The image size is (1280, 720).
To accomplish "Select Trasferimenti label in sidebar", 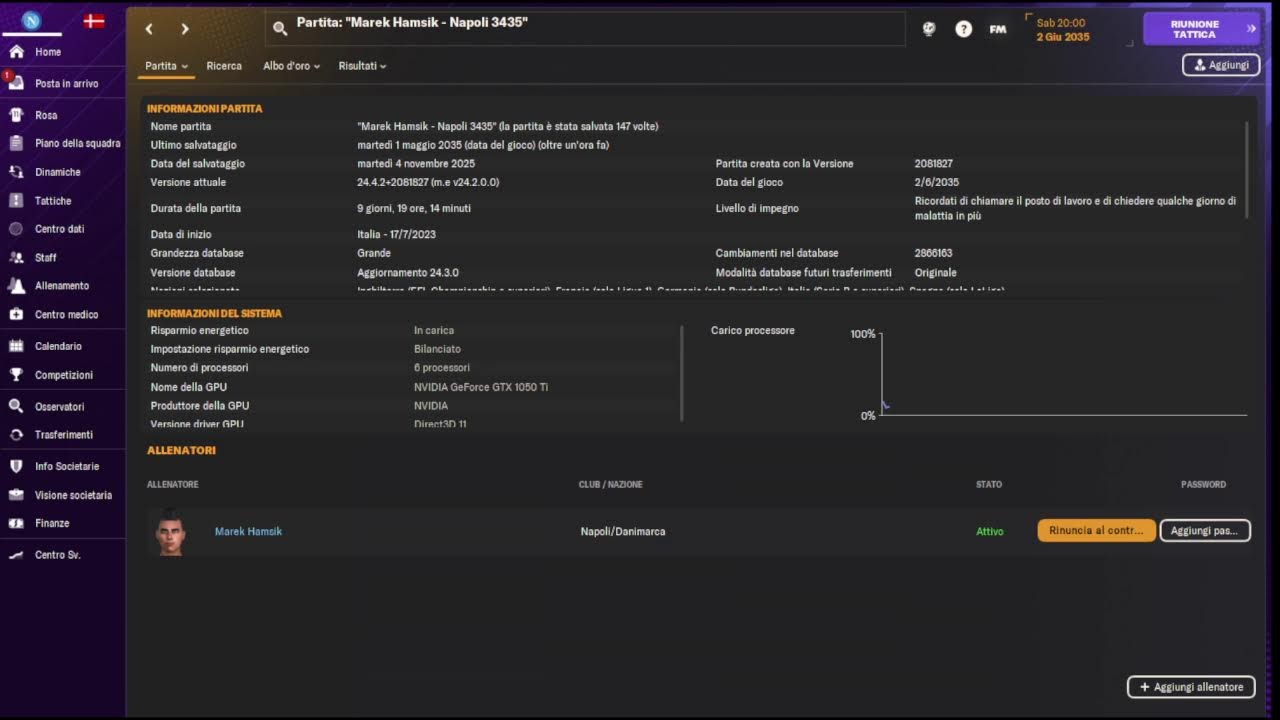I will [x=64, y=435].
